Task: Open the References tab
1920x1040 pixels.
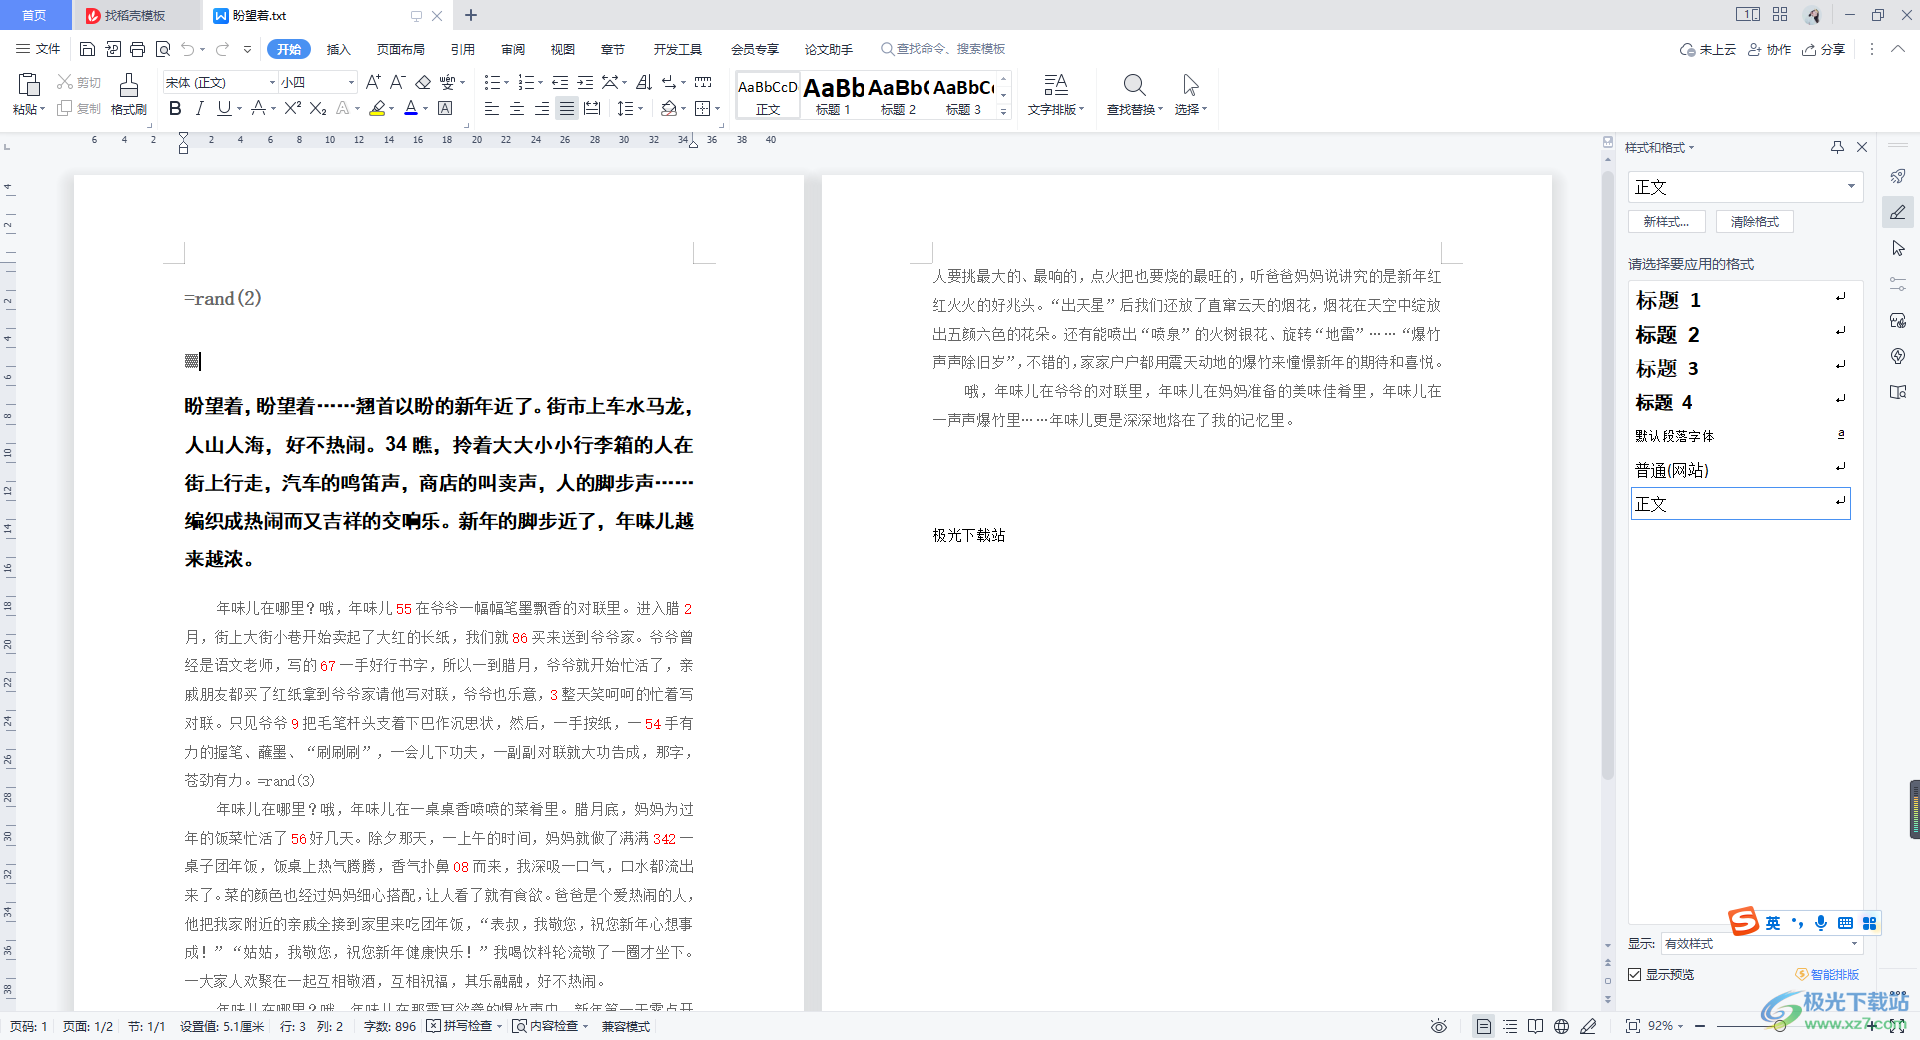Action: click(x=463, y=49)
